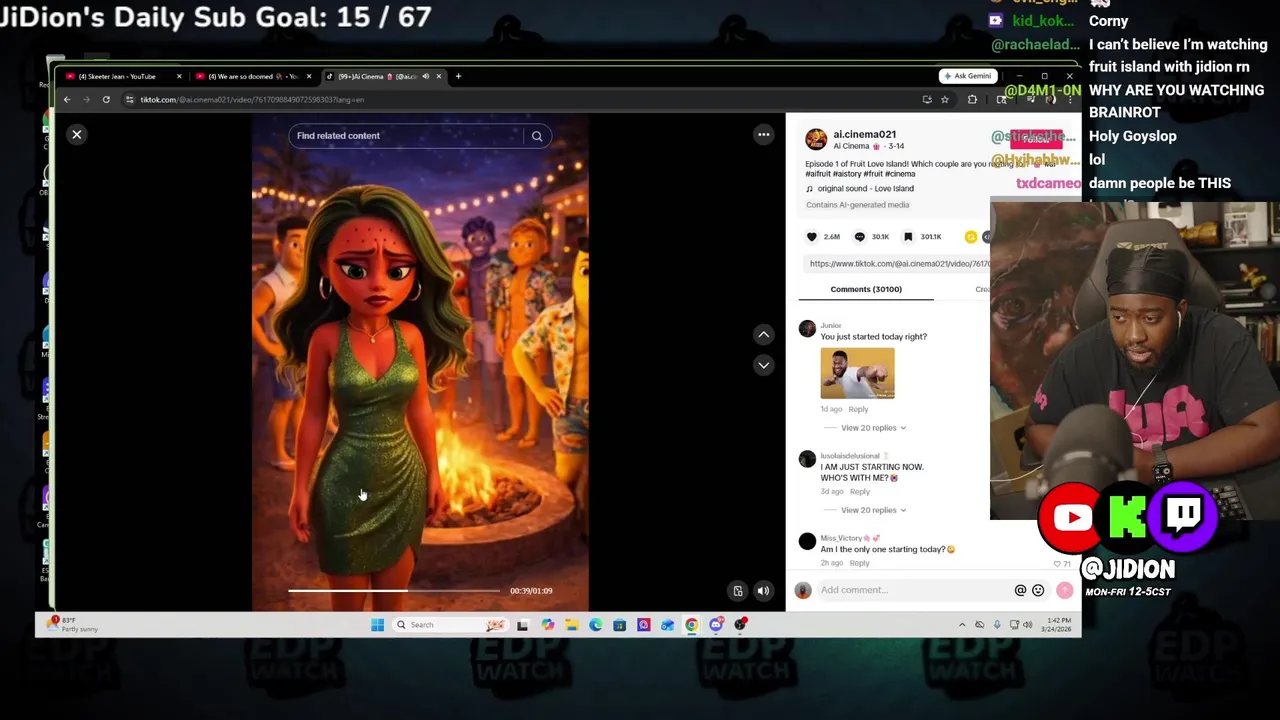Open the 83°F weather widget

pos(72,625)
